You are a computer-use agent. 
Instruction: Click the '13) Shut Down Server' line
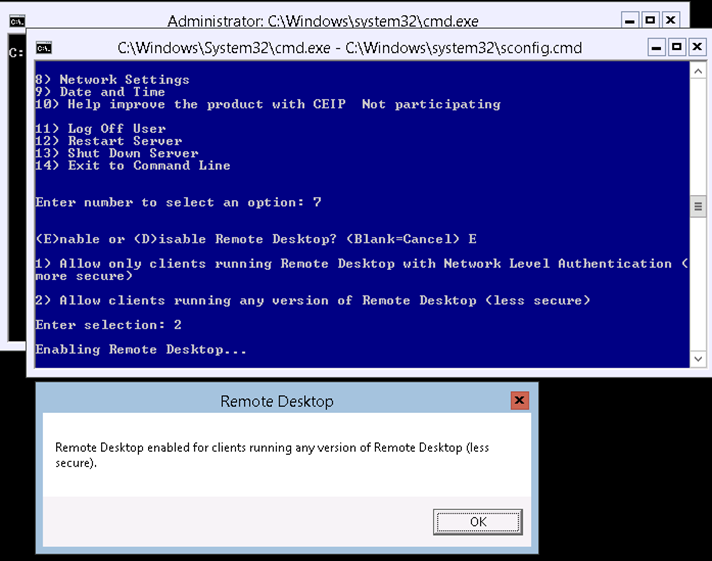(117, 153)
